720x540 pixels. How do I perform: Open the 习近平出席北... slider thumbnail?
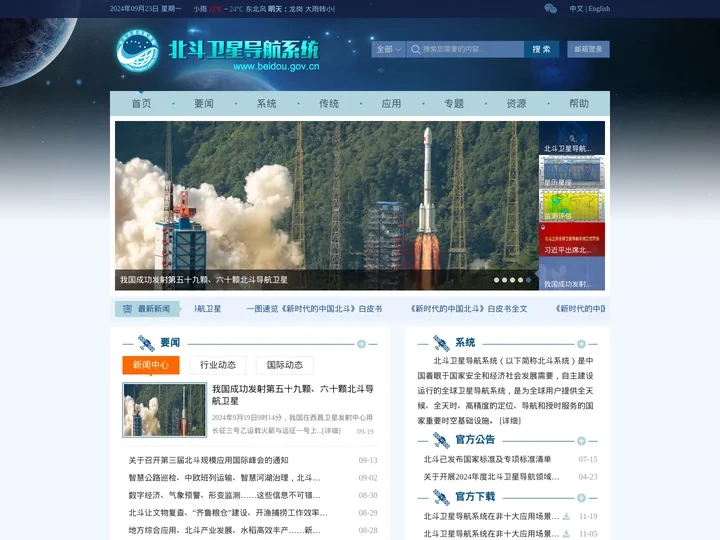point(572,240)
